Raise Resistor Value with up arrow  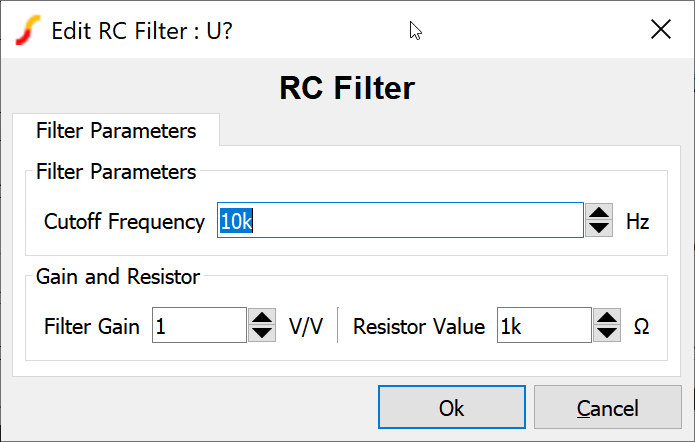[x=607, y=318]
